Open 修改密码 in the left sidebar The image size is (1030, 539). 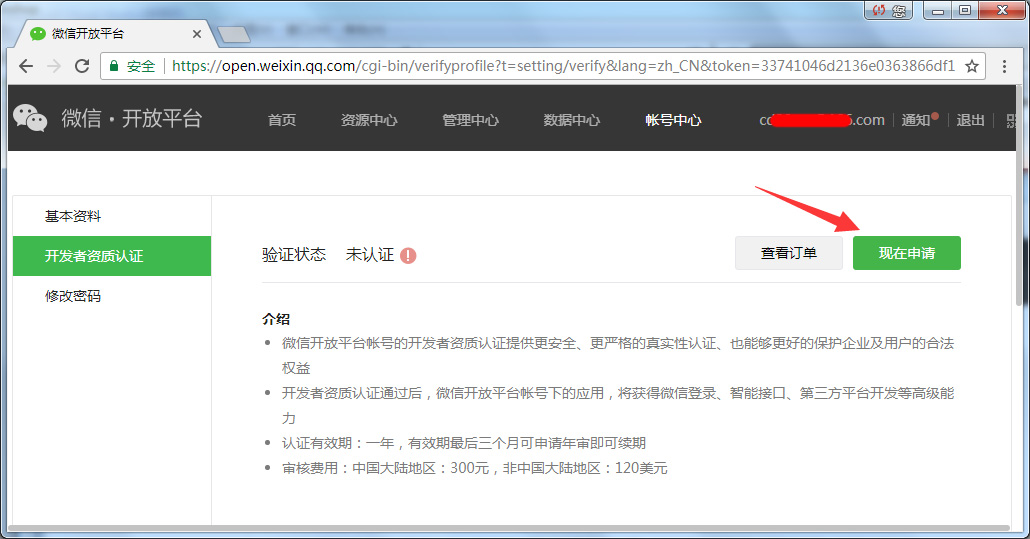(x=73, y=296)
